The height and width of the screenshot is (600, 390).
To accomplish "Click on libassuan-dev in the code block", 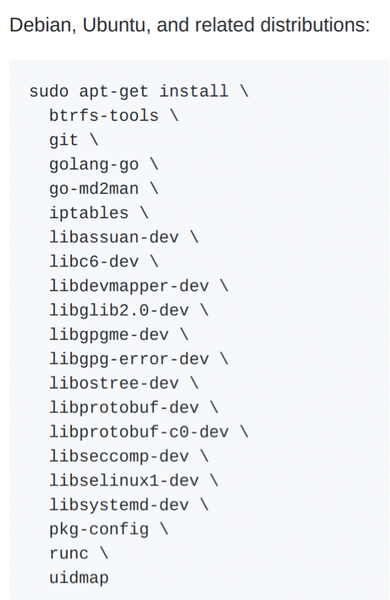I will click(114, 237).
